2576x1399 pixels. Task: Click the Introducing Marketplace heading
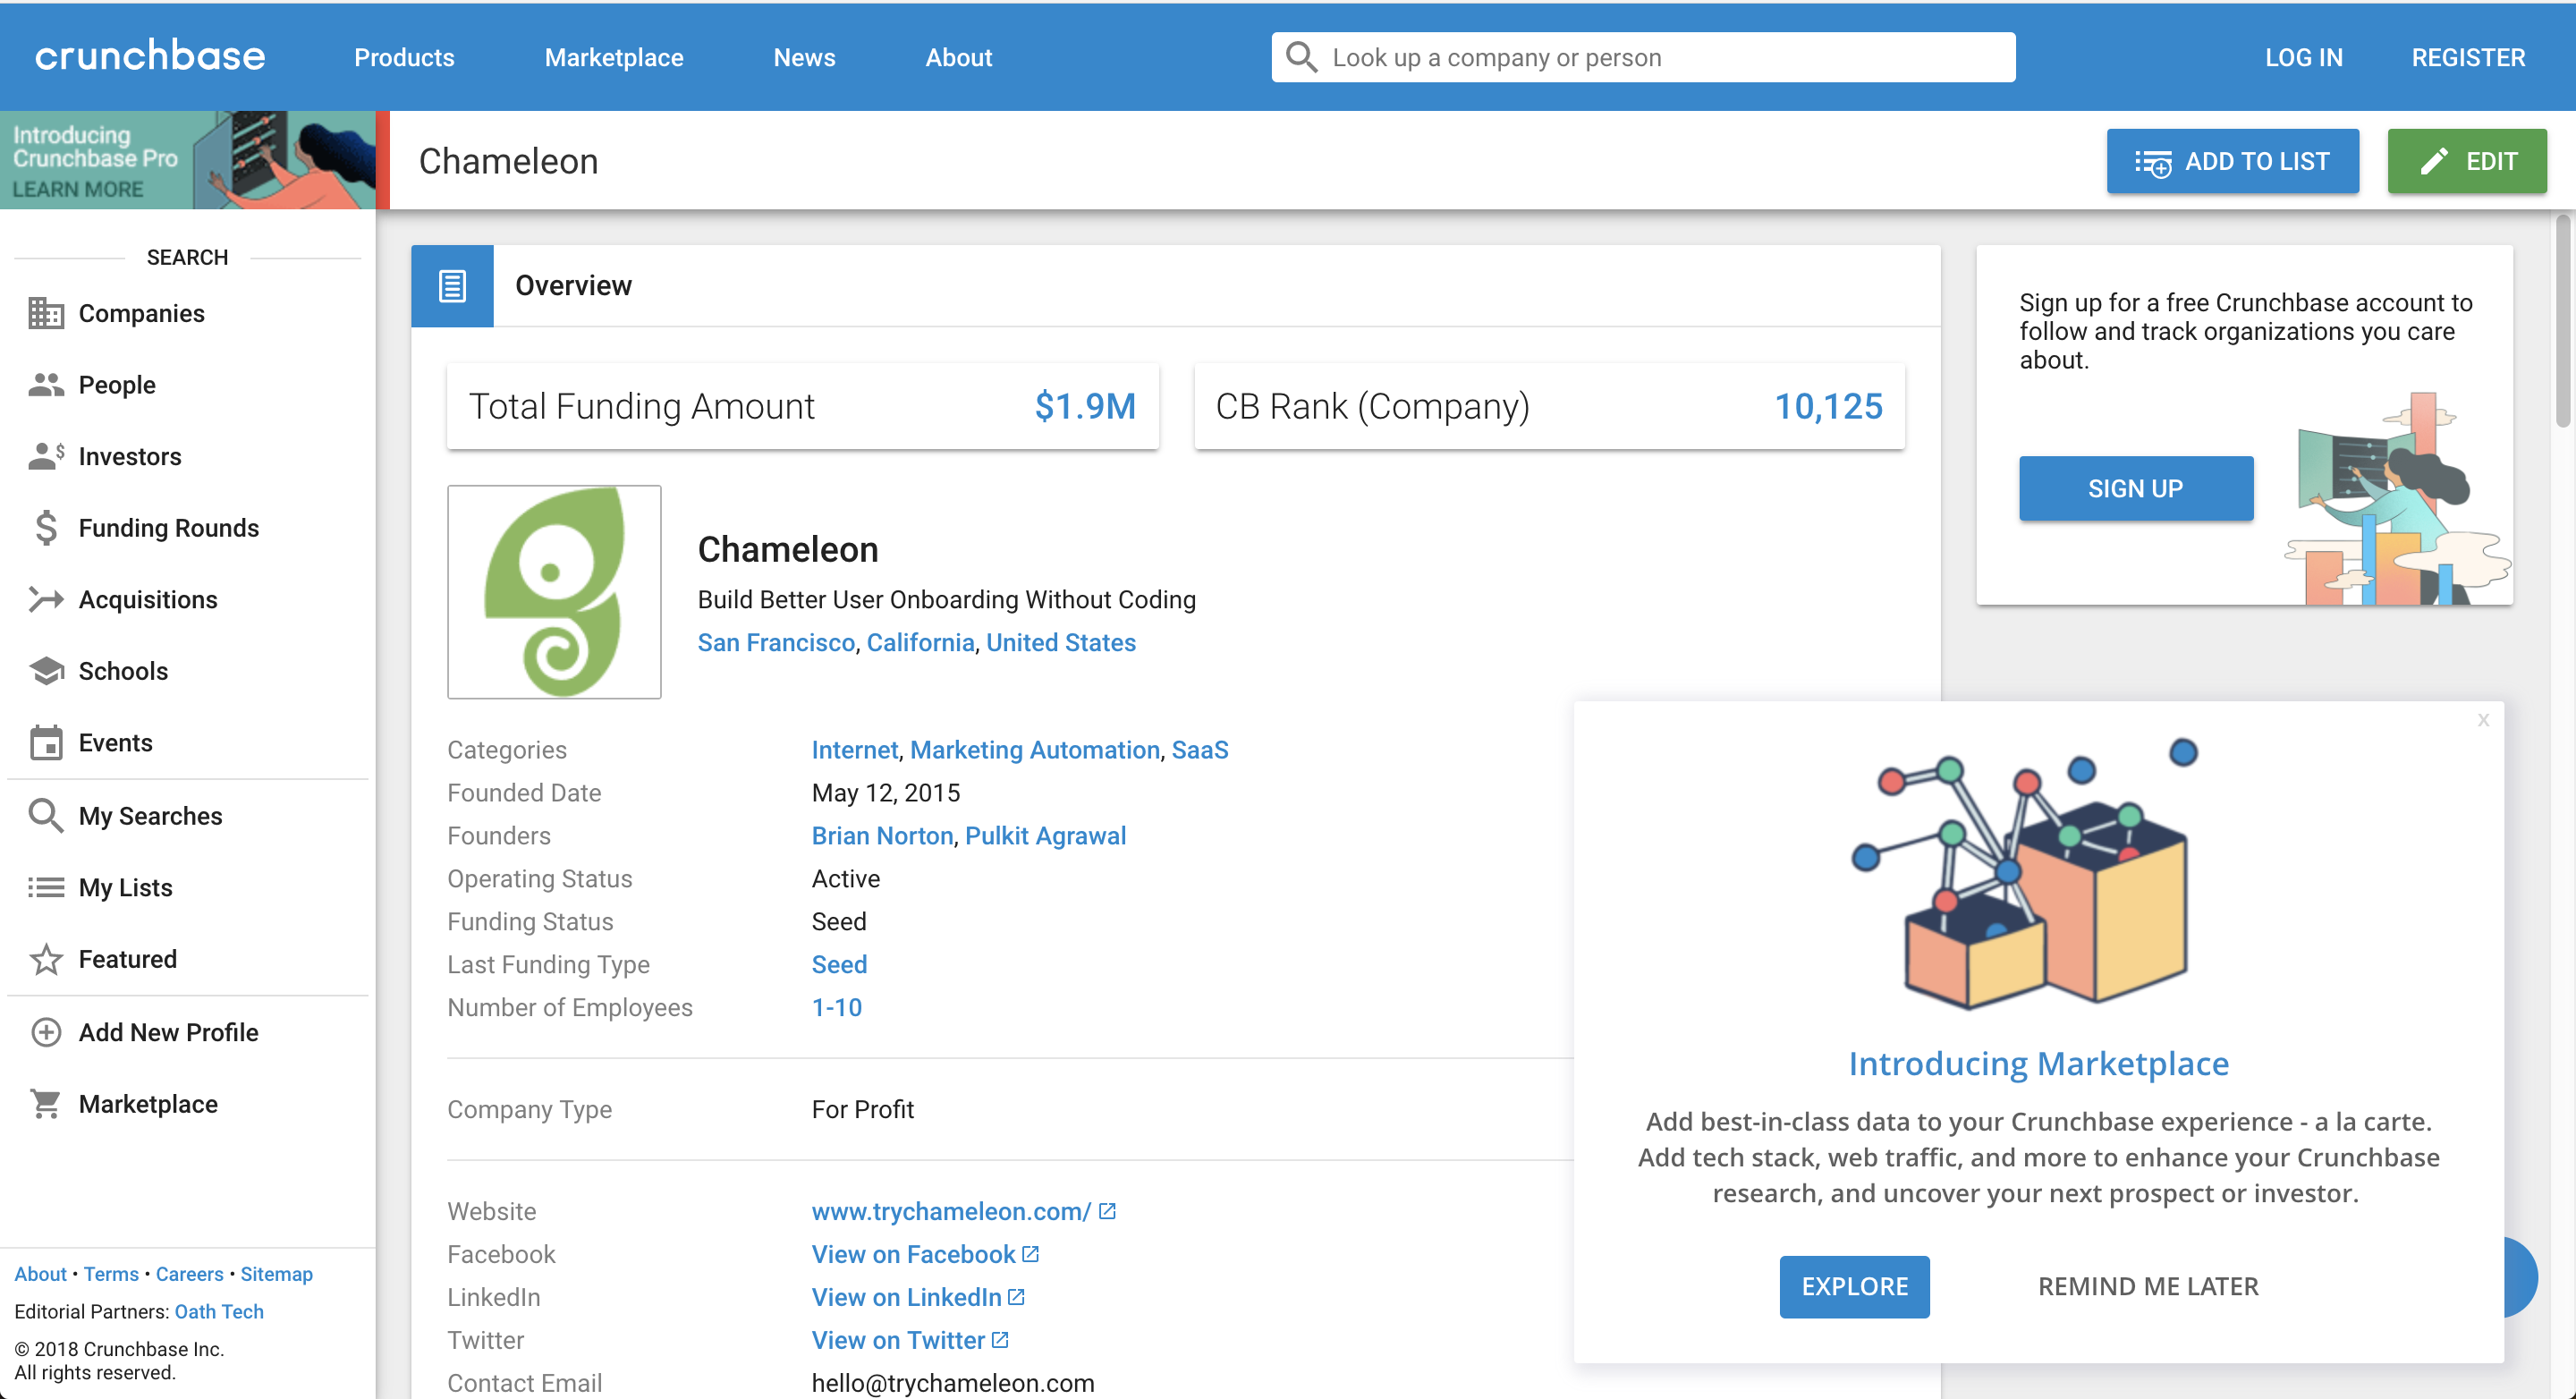(2038, 1063)
